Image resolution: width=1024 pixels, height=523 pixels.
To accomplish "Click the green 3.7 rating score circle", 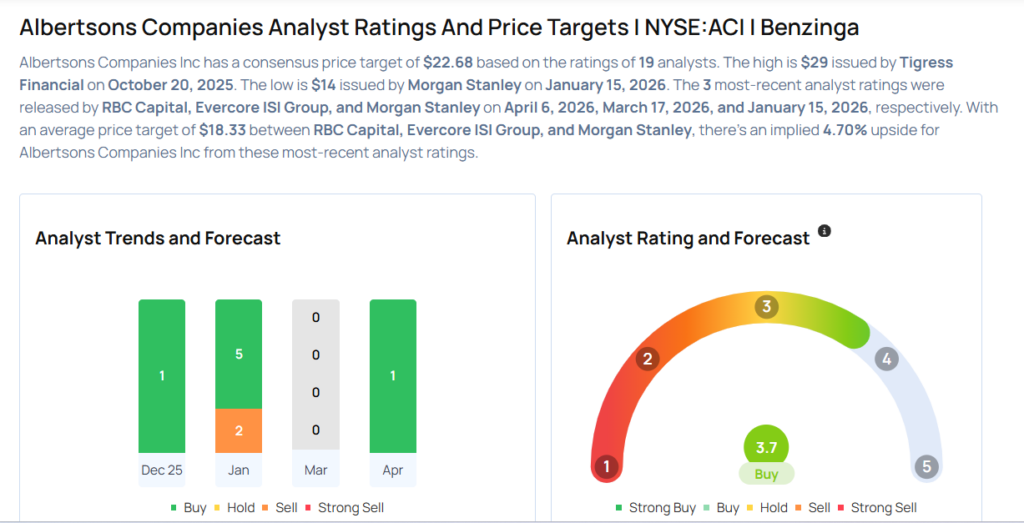I will [766, 447].
